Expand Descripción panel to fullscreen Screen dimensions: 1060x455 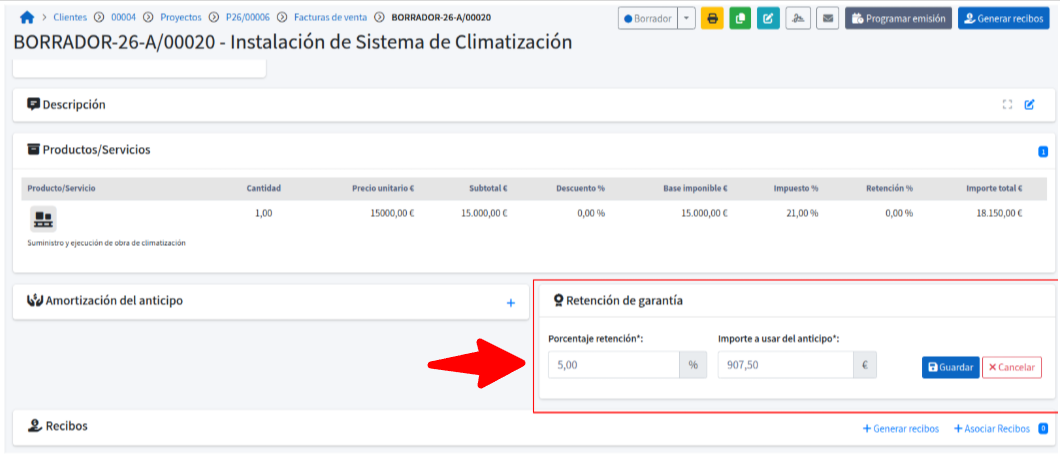(x=1007, y=105)
